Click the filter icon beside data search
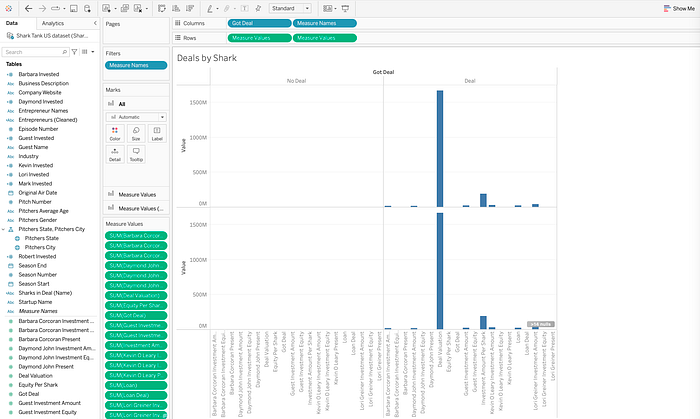Screen dimensions: 700x419 pos(75,52)
